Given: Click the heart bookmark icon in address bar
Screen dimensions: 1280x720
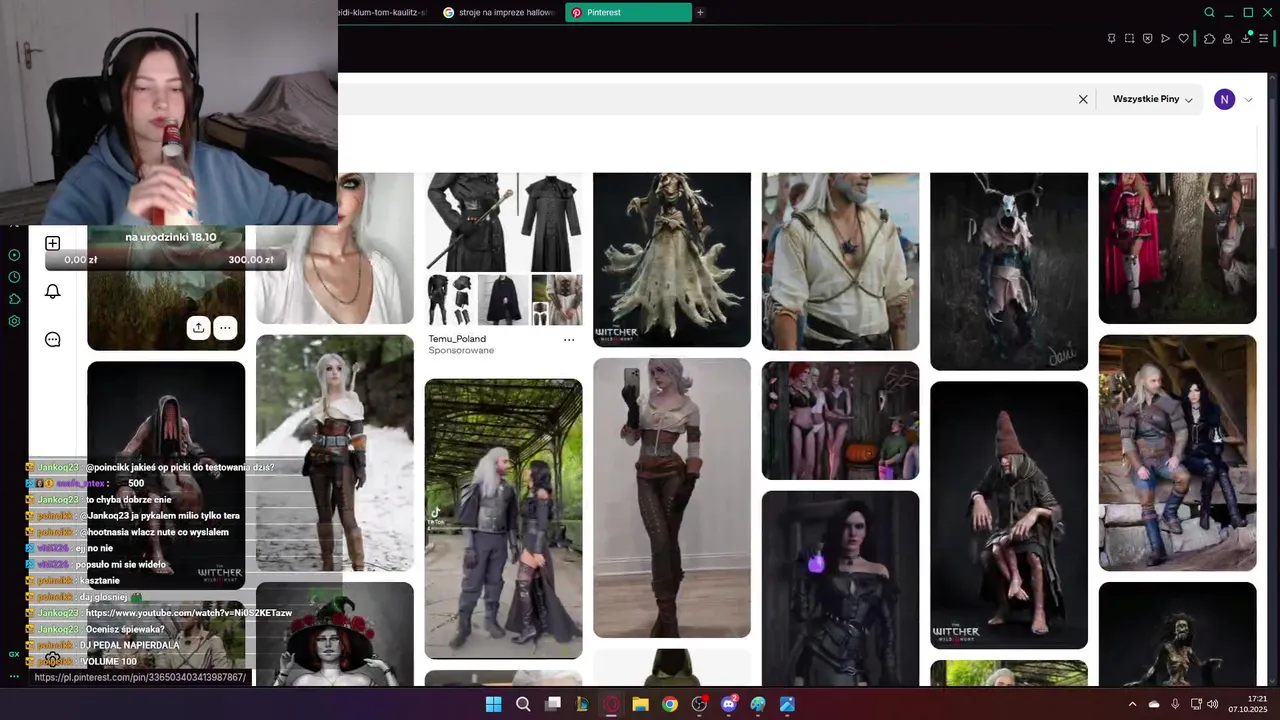Looking at the screenshot, I should pyautogui.click(x=1183, y=38).
